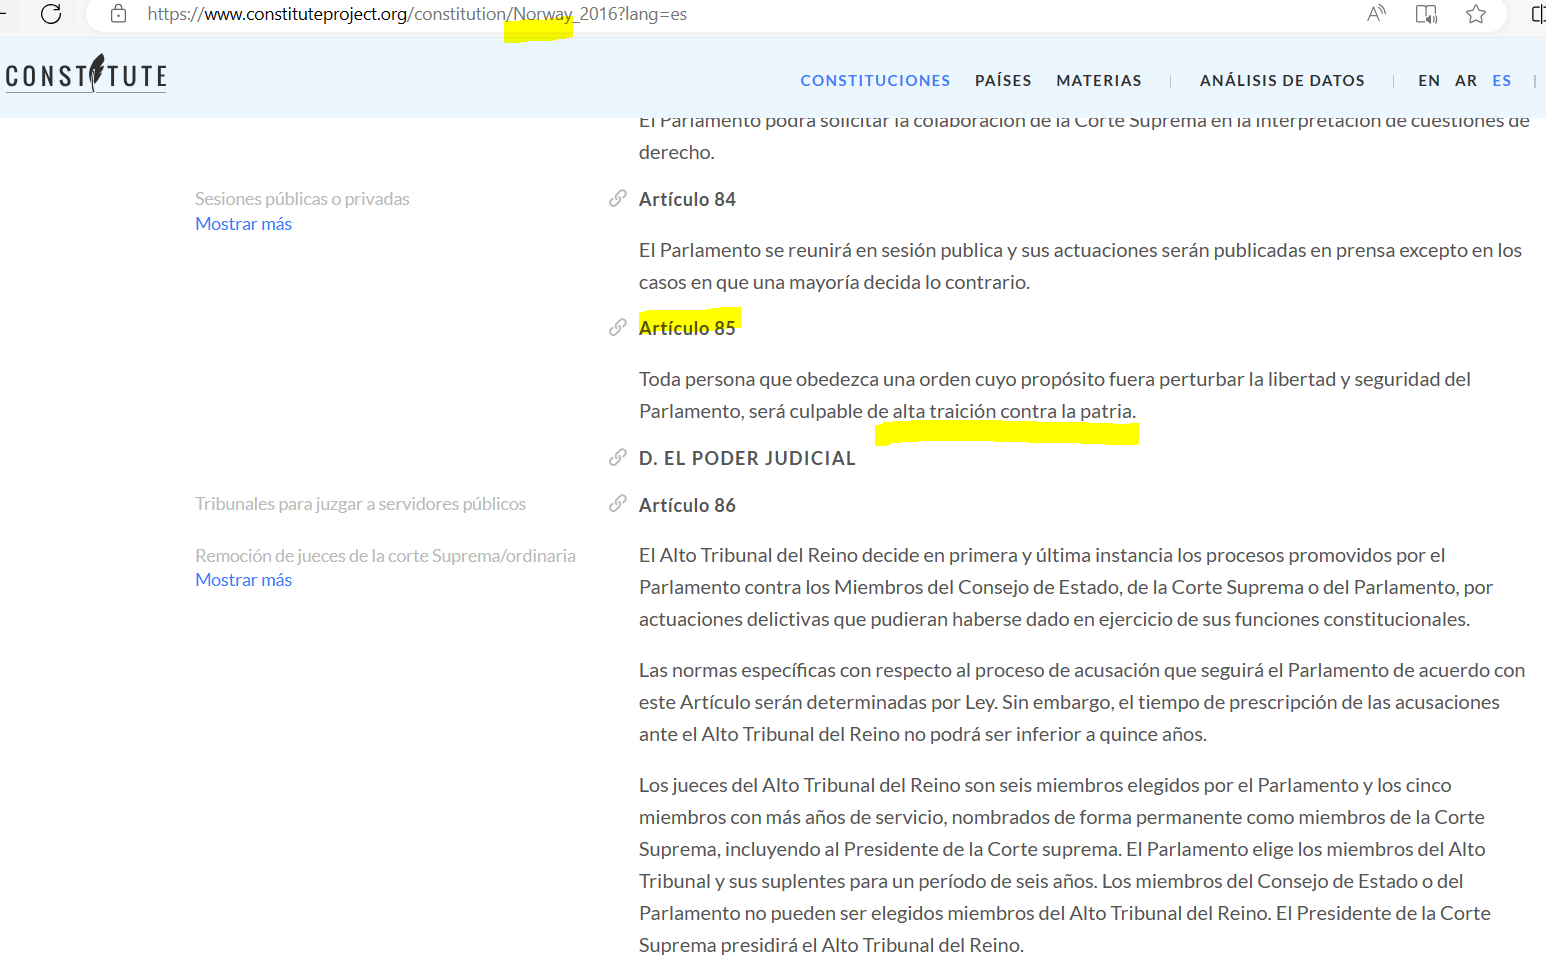
Task: Reload the page with the browser refresh icon
Action: (x=51, y=14)
